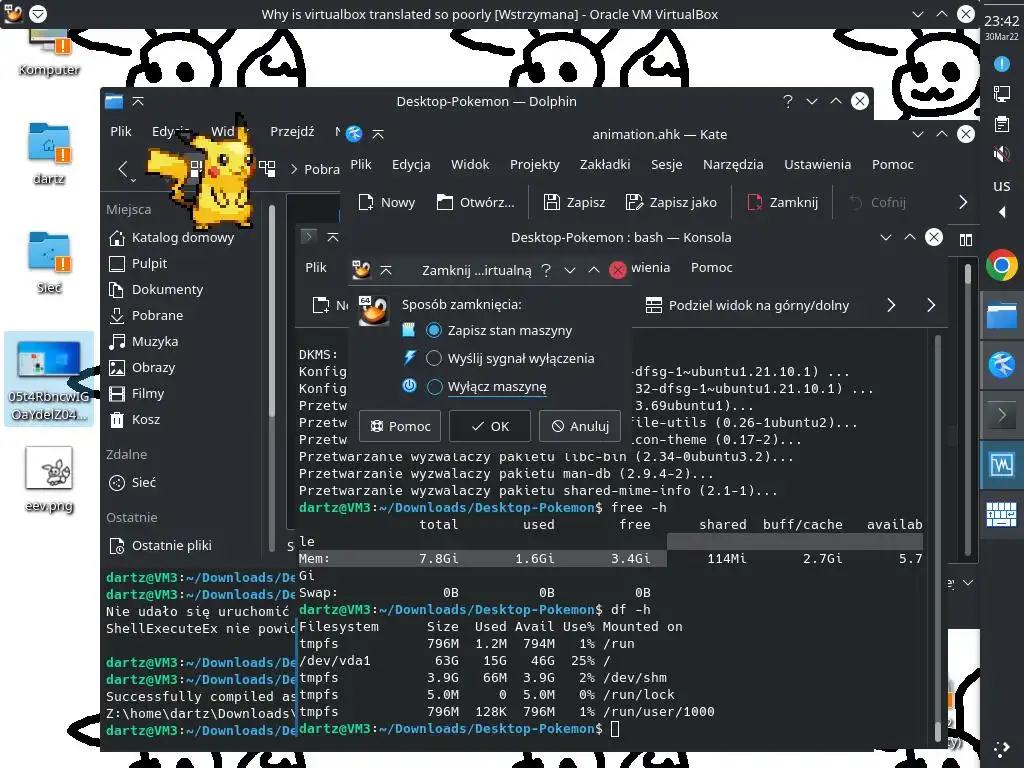Click Konsola terminal prompt icon in titlebar
1024x768 pixels.
point(308,236)
